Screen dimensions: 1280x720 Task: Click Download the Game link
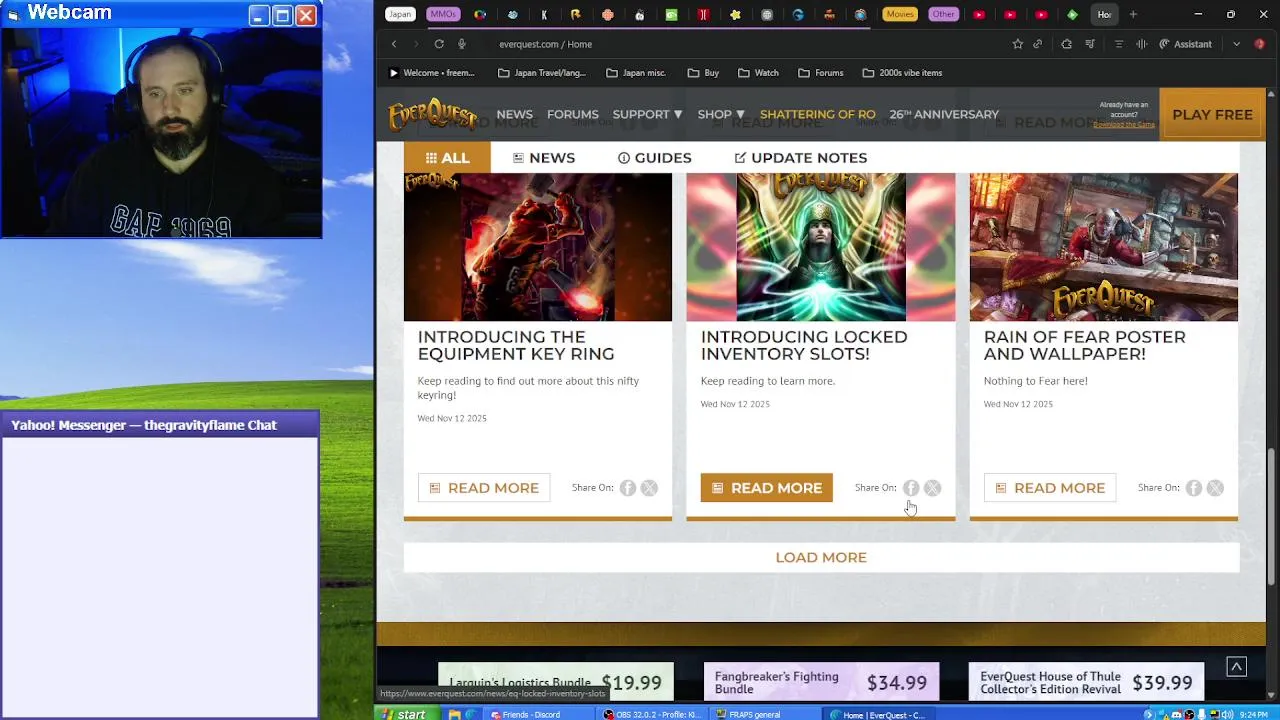coord(1123,124)
